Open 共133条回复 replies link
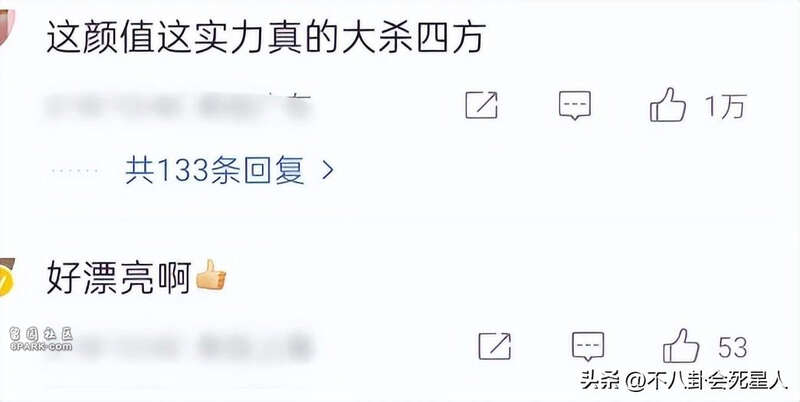The width and height of the screenshot is (800, 402). click(x=215, y=170)
